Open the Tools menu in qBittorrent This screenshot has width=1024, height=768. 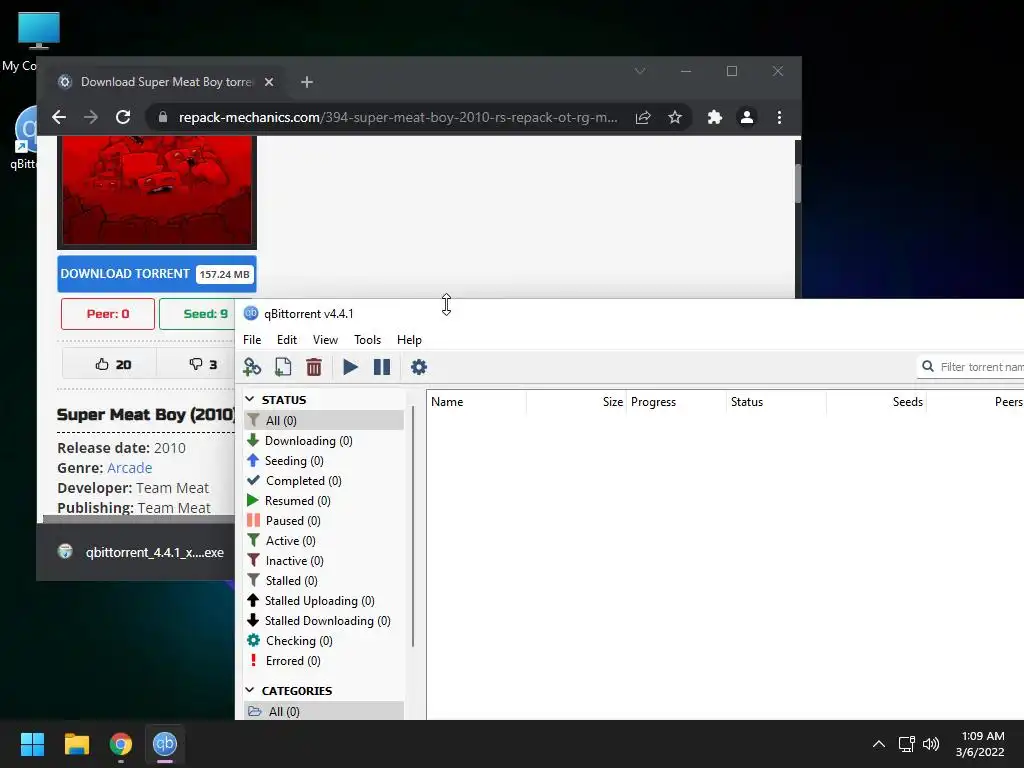(367, 340)
